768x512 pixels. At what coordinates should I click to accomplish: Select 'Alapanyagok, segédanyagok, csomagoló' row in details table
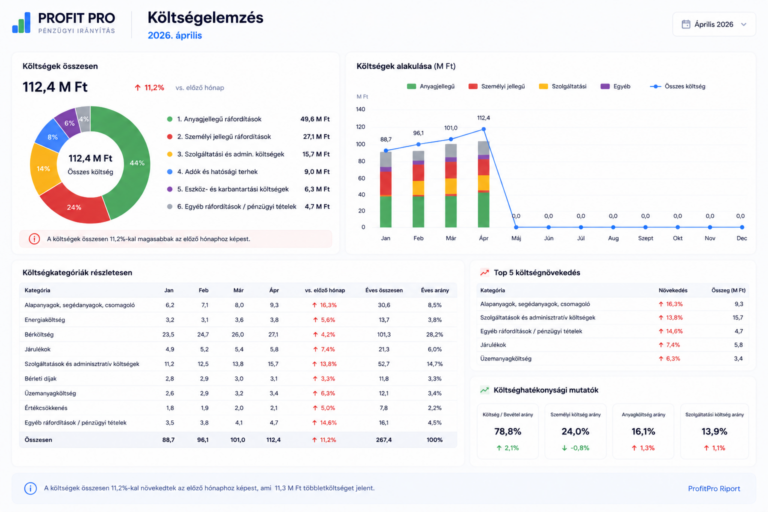tap(238, 305)
